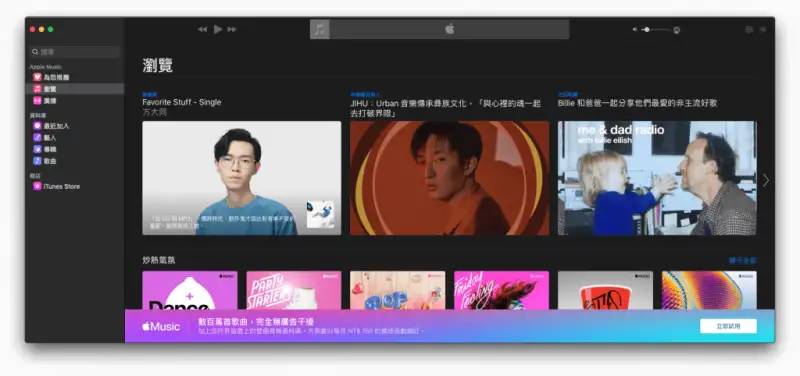The width and height of the screenshot is (800, 376).
Task: Click the Apple logo in now-playing display
Action: click(x=449, y=29)
